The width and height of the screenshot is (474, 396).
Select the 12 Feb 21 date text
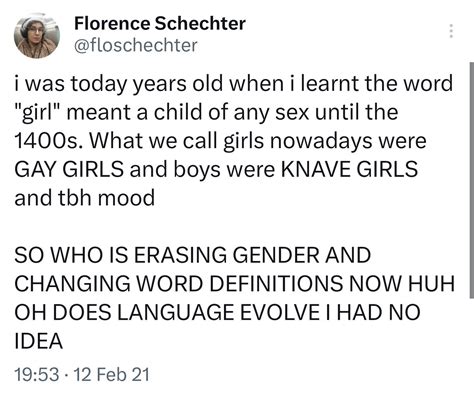pyautogui.click(x=111, y=374)
